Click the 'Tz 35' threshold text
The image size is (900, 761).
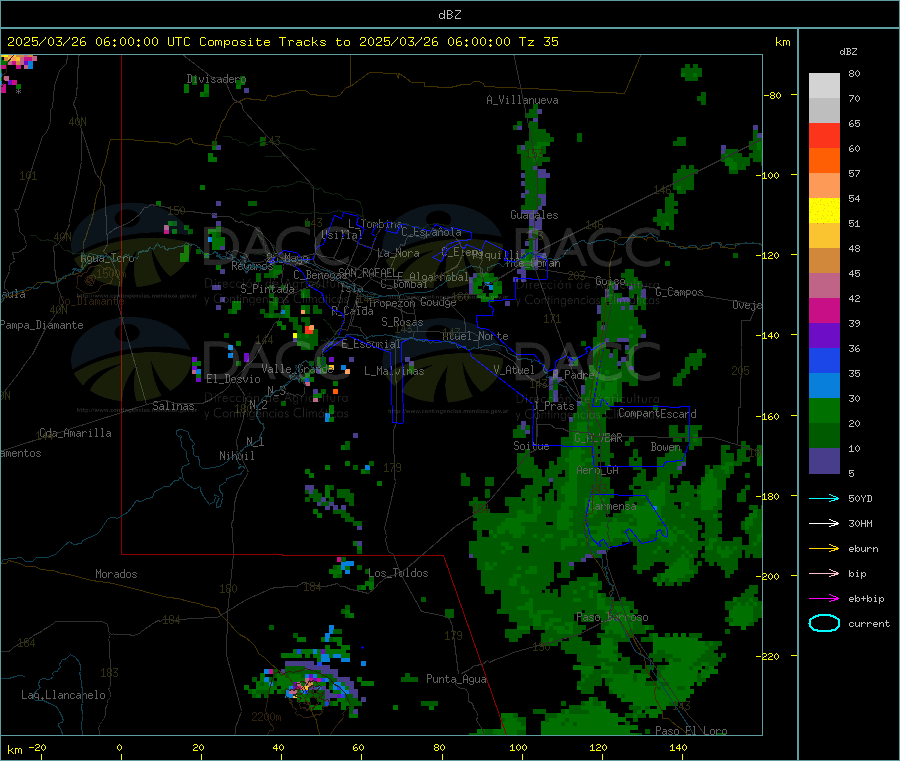pyautogui.click(x=538, y=42)
